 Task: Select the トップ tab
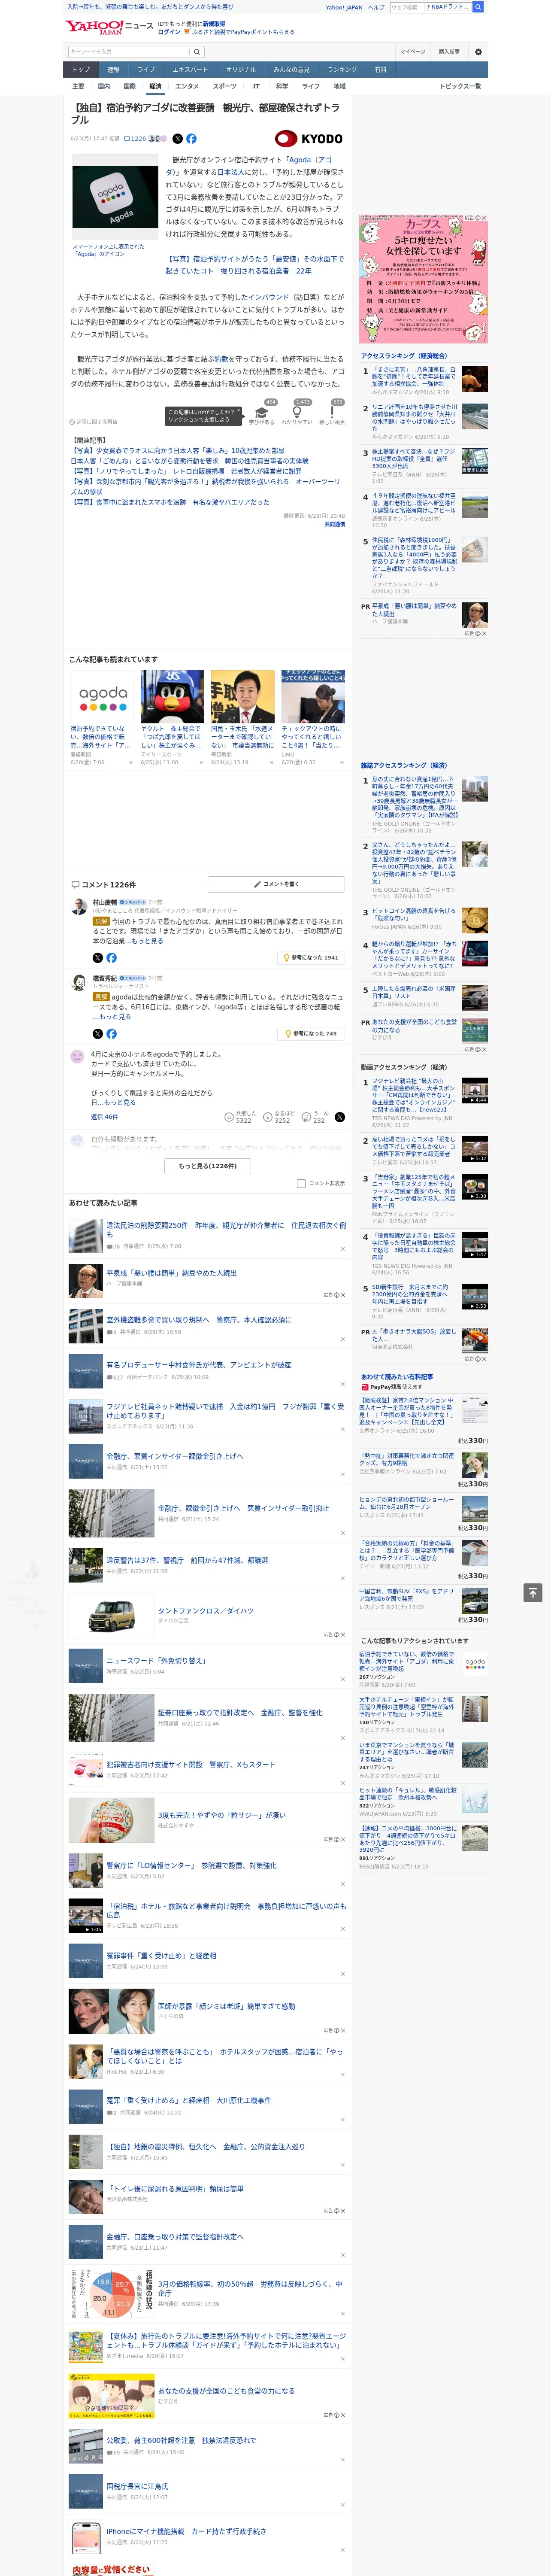pyautogui.click(x=81, y=70)
